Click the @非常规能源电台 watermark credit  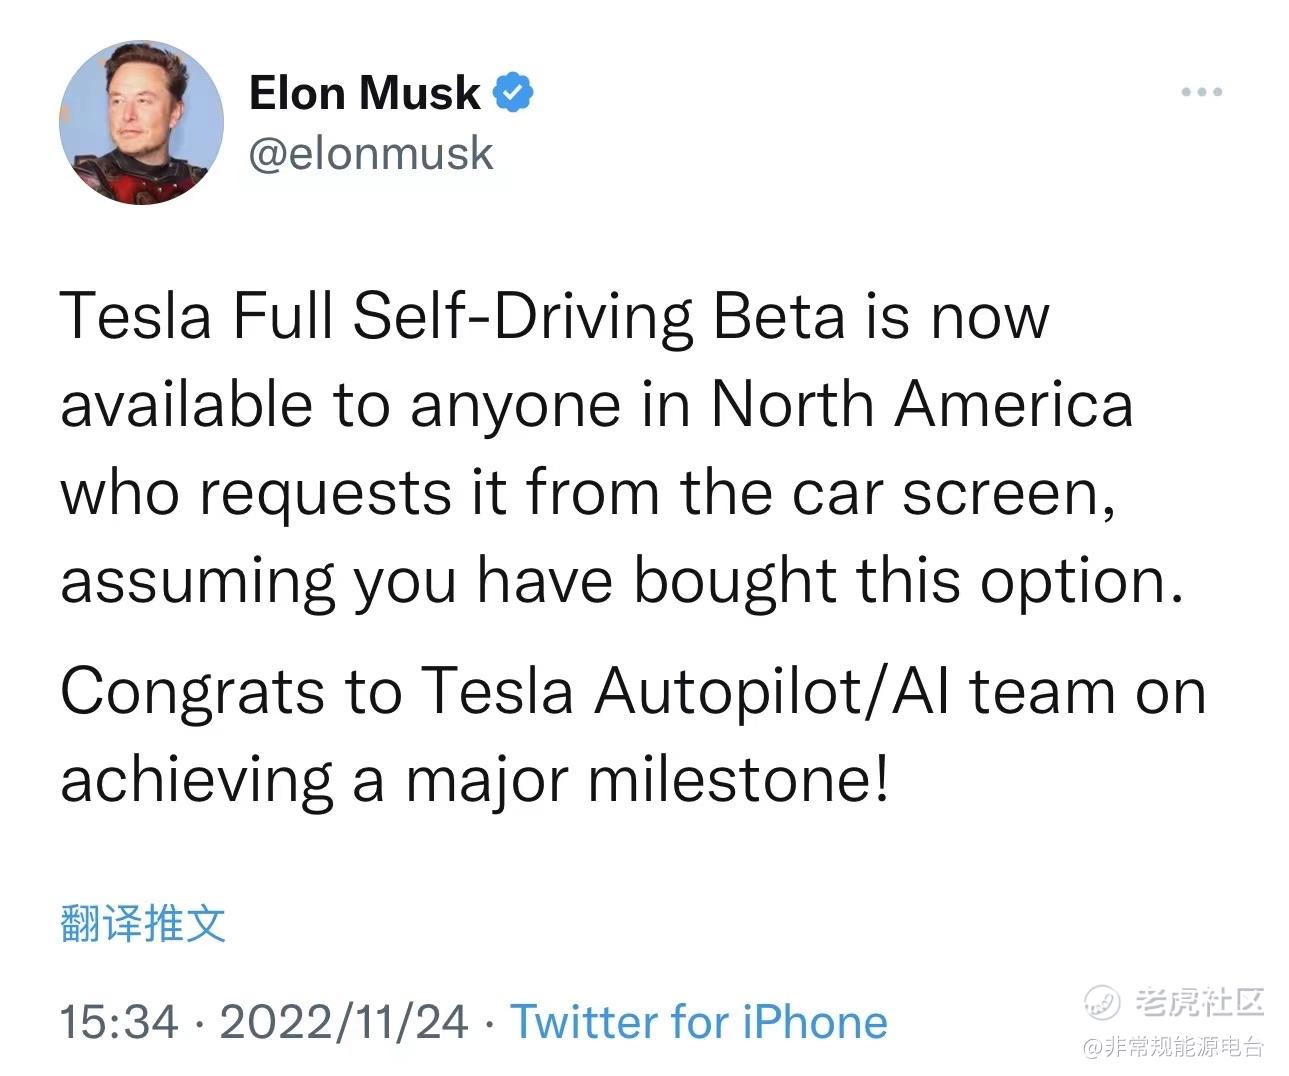[1172, 1047]
